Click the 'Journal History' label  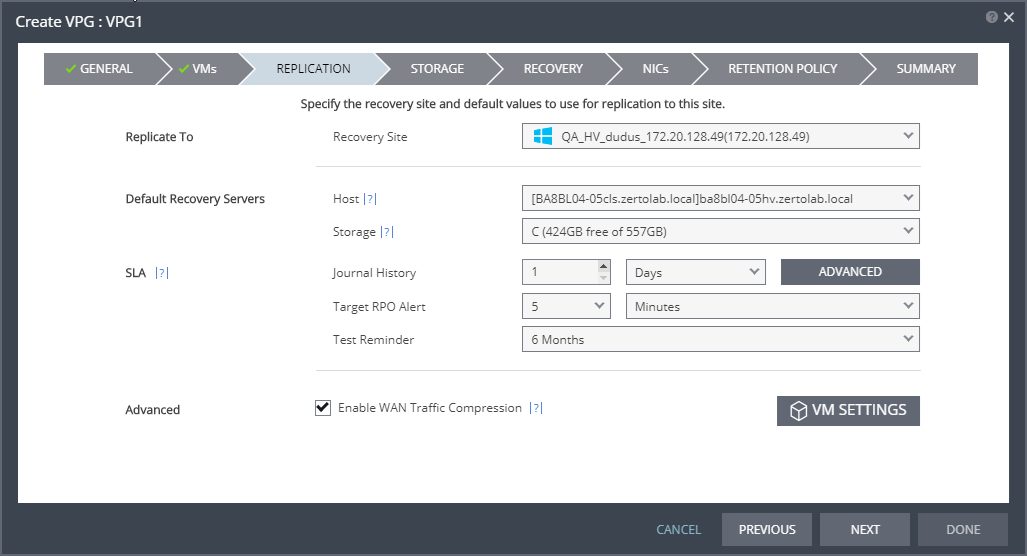(x=374, y=273)
